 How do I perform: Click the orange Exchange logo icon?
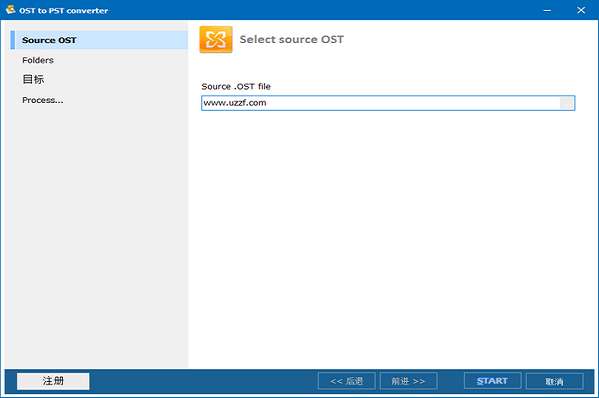pos(216,39)
